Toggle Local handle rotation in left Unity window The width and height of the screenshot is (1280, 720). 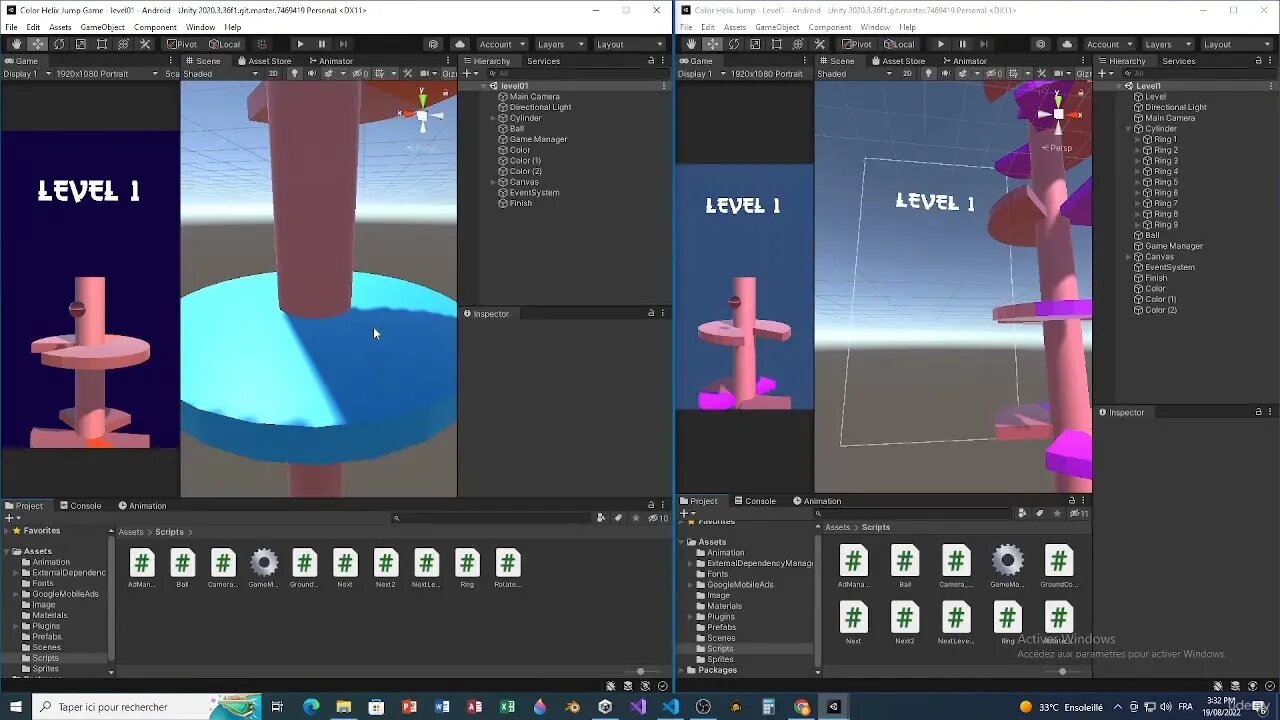coord(224,44)
